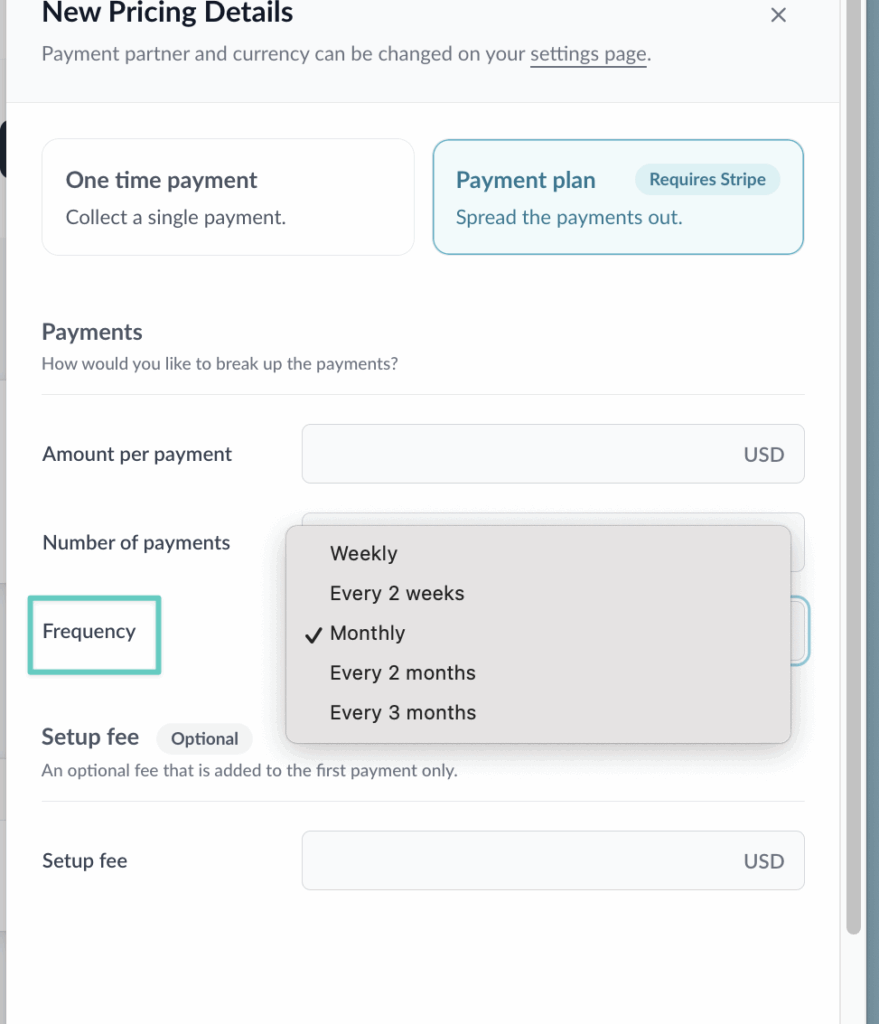The height and width of the screenshot is (1024, 879).
Task: Select the Payment plan option
Action: 617,197
